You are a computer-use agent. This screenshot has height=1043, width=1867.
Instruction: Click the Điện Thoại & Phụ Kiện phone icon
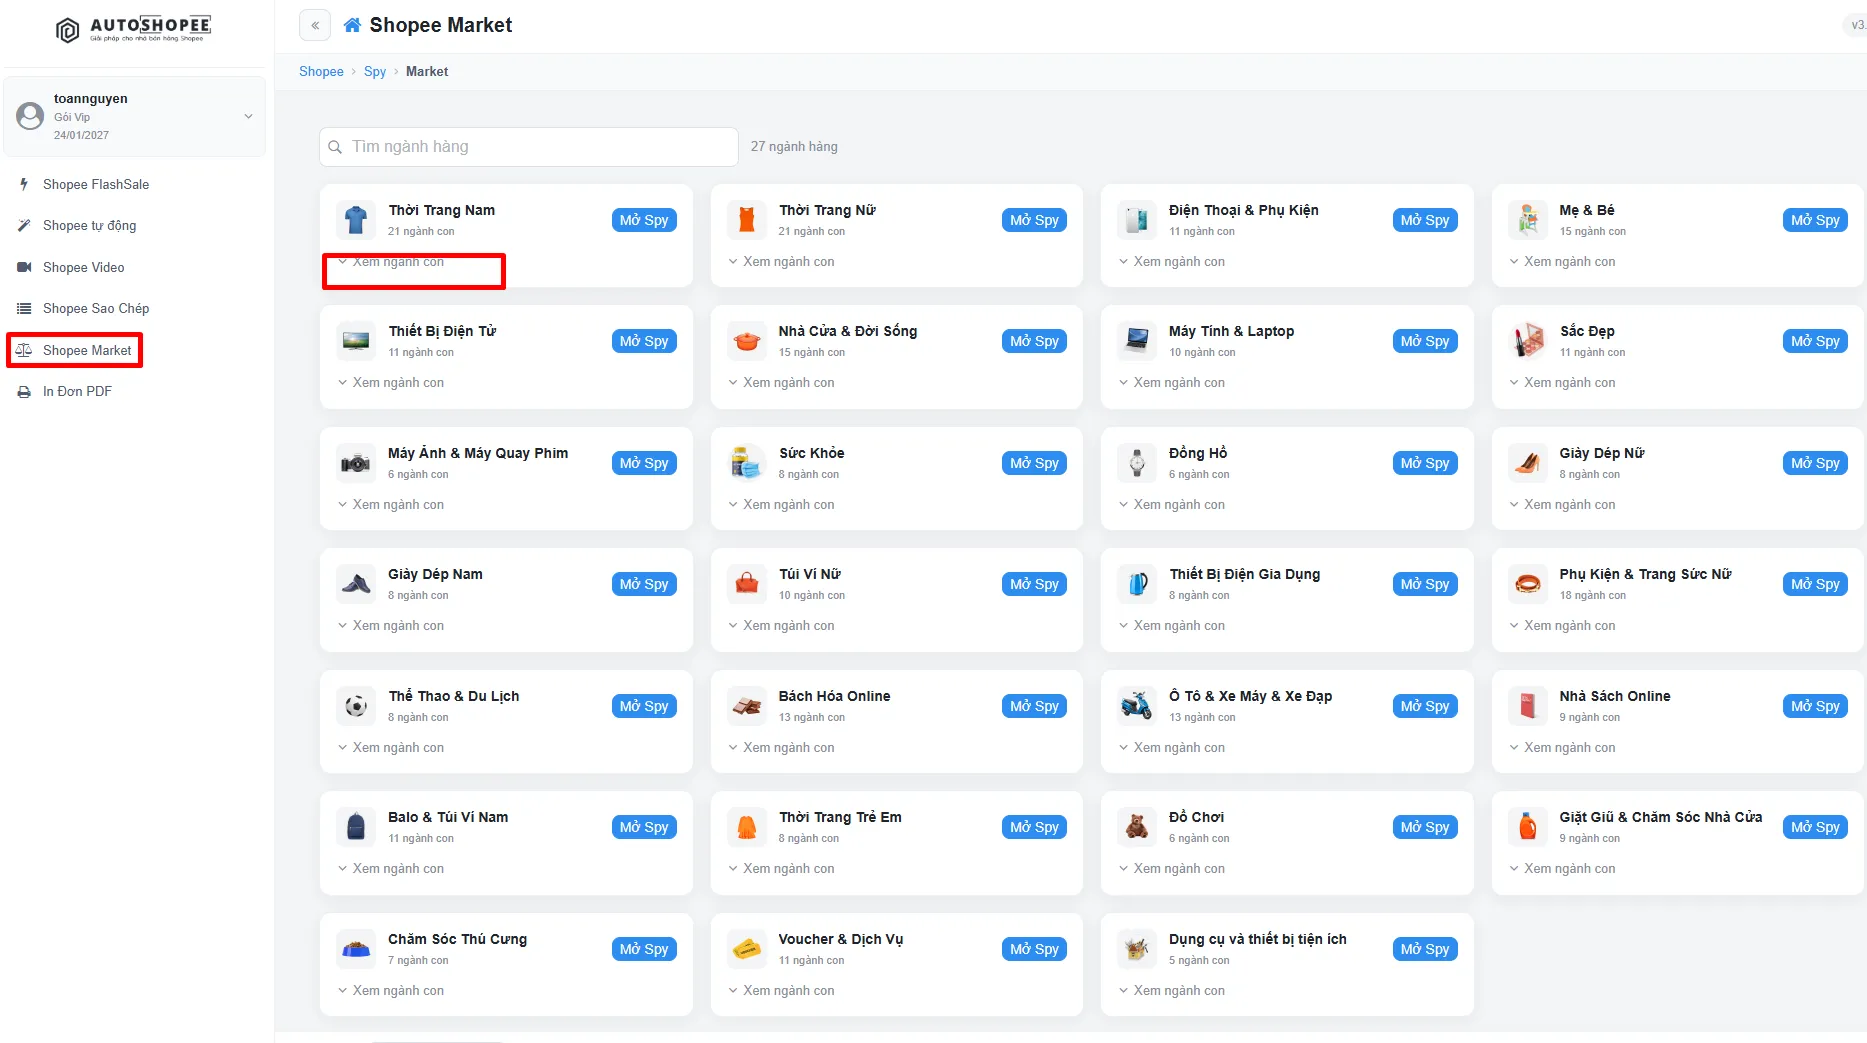click(x=1137, y=220)
